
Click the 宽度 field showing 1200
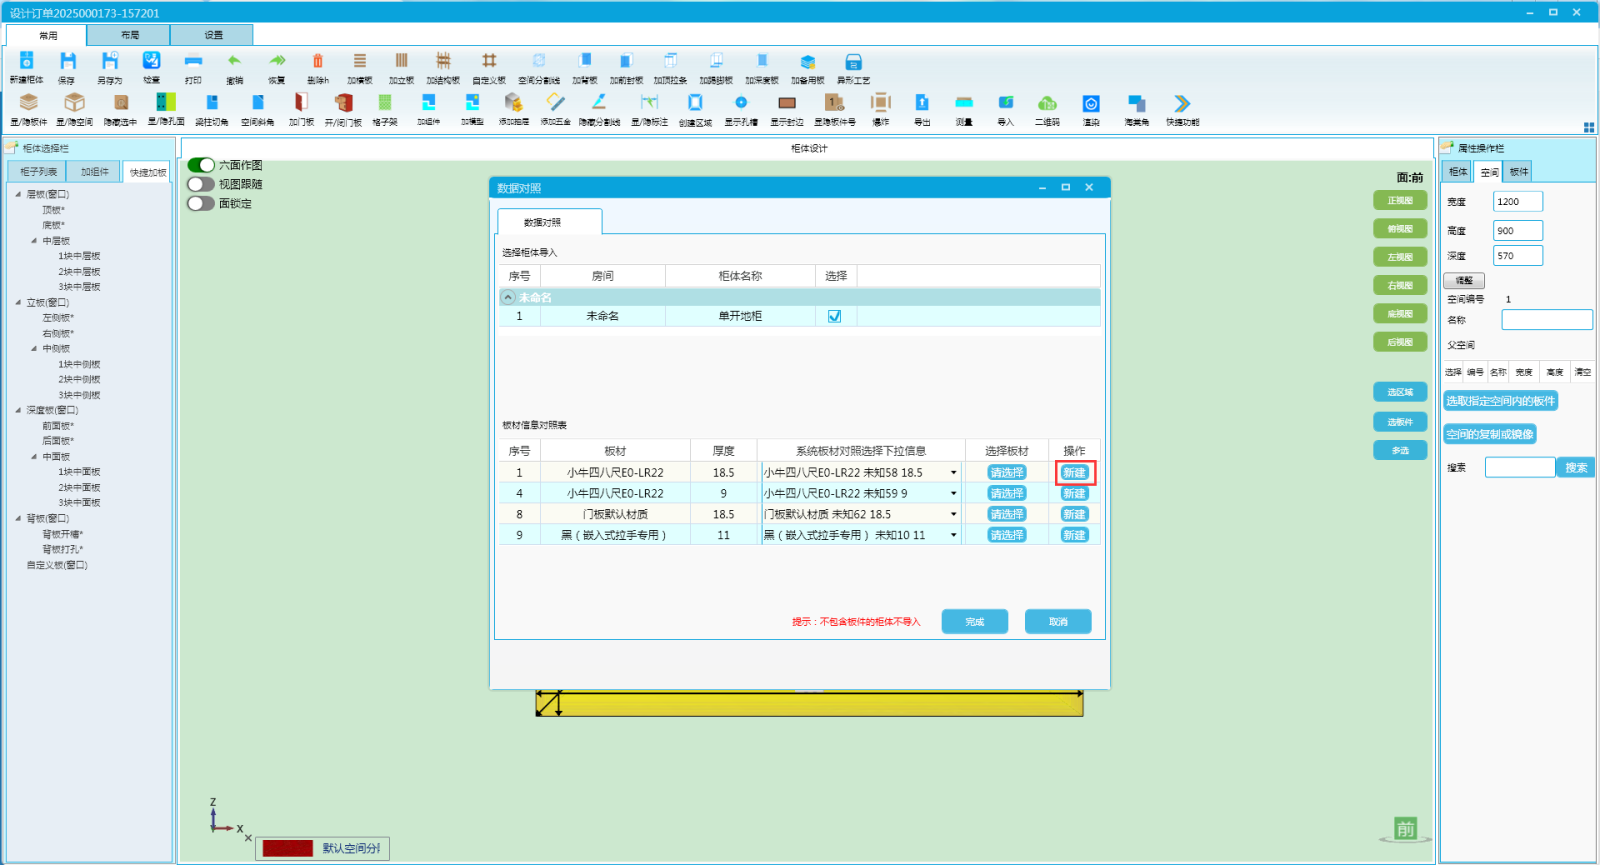[1518, 202]
